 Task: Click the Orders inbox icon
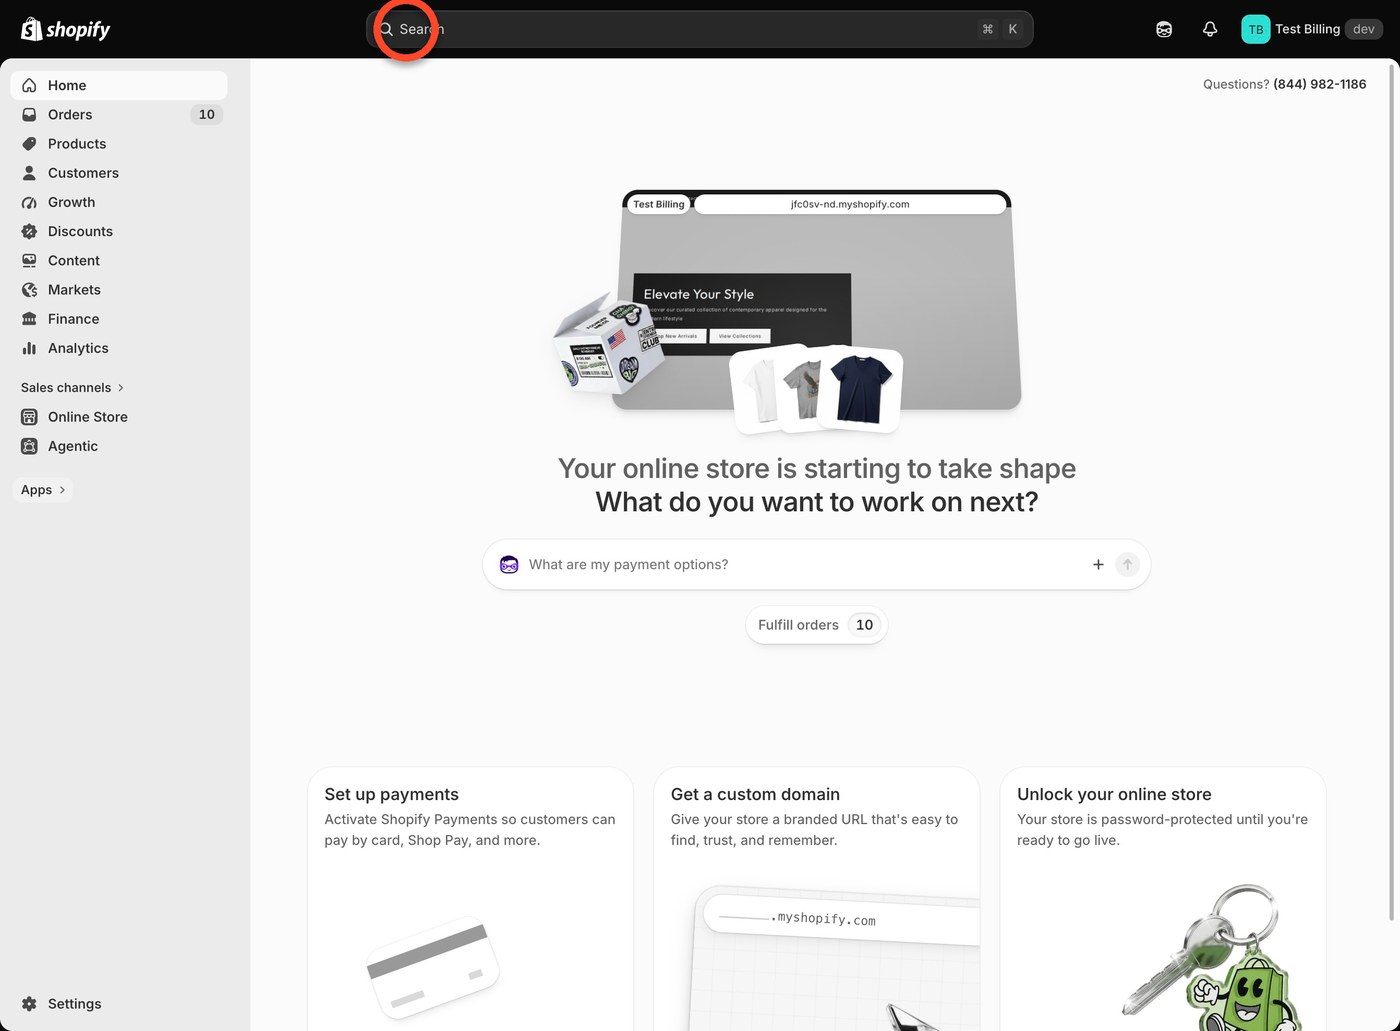pos(29,114)
